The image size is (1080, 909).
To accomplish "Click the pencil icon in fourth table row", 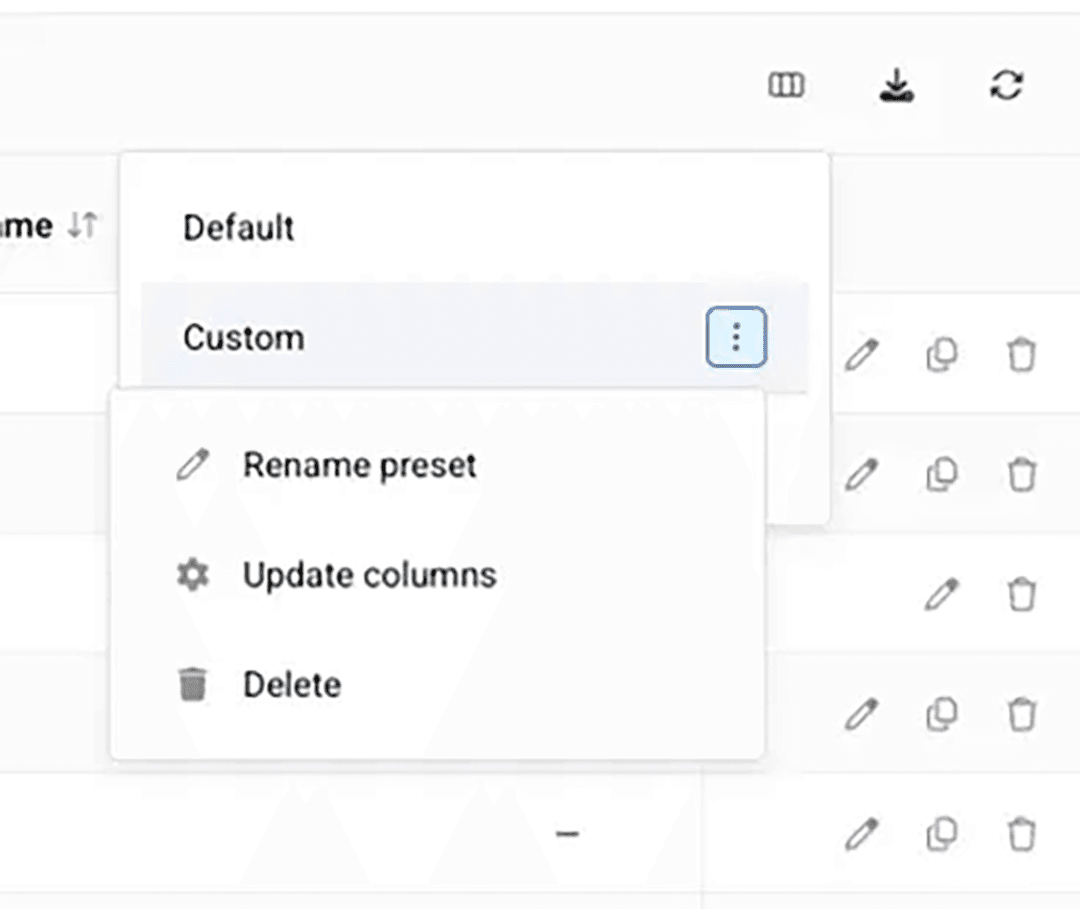I will tap(862, 714).
